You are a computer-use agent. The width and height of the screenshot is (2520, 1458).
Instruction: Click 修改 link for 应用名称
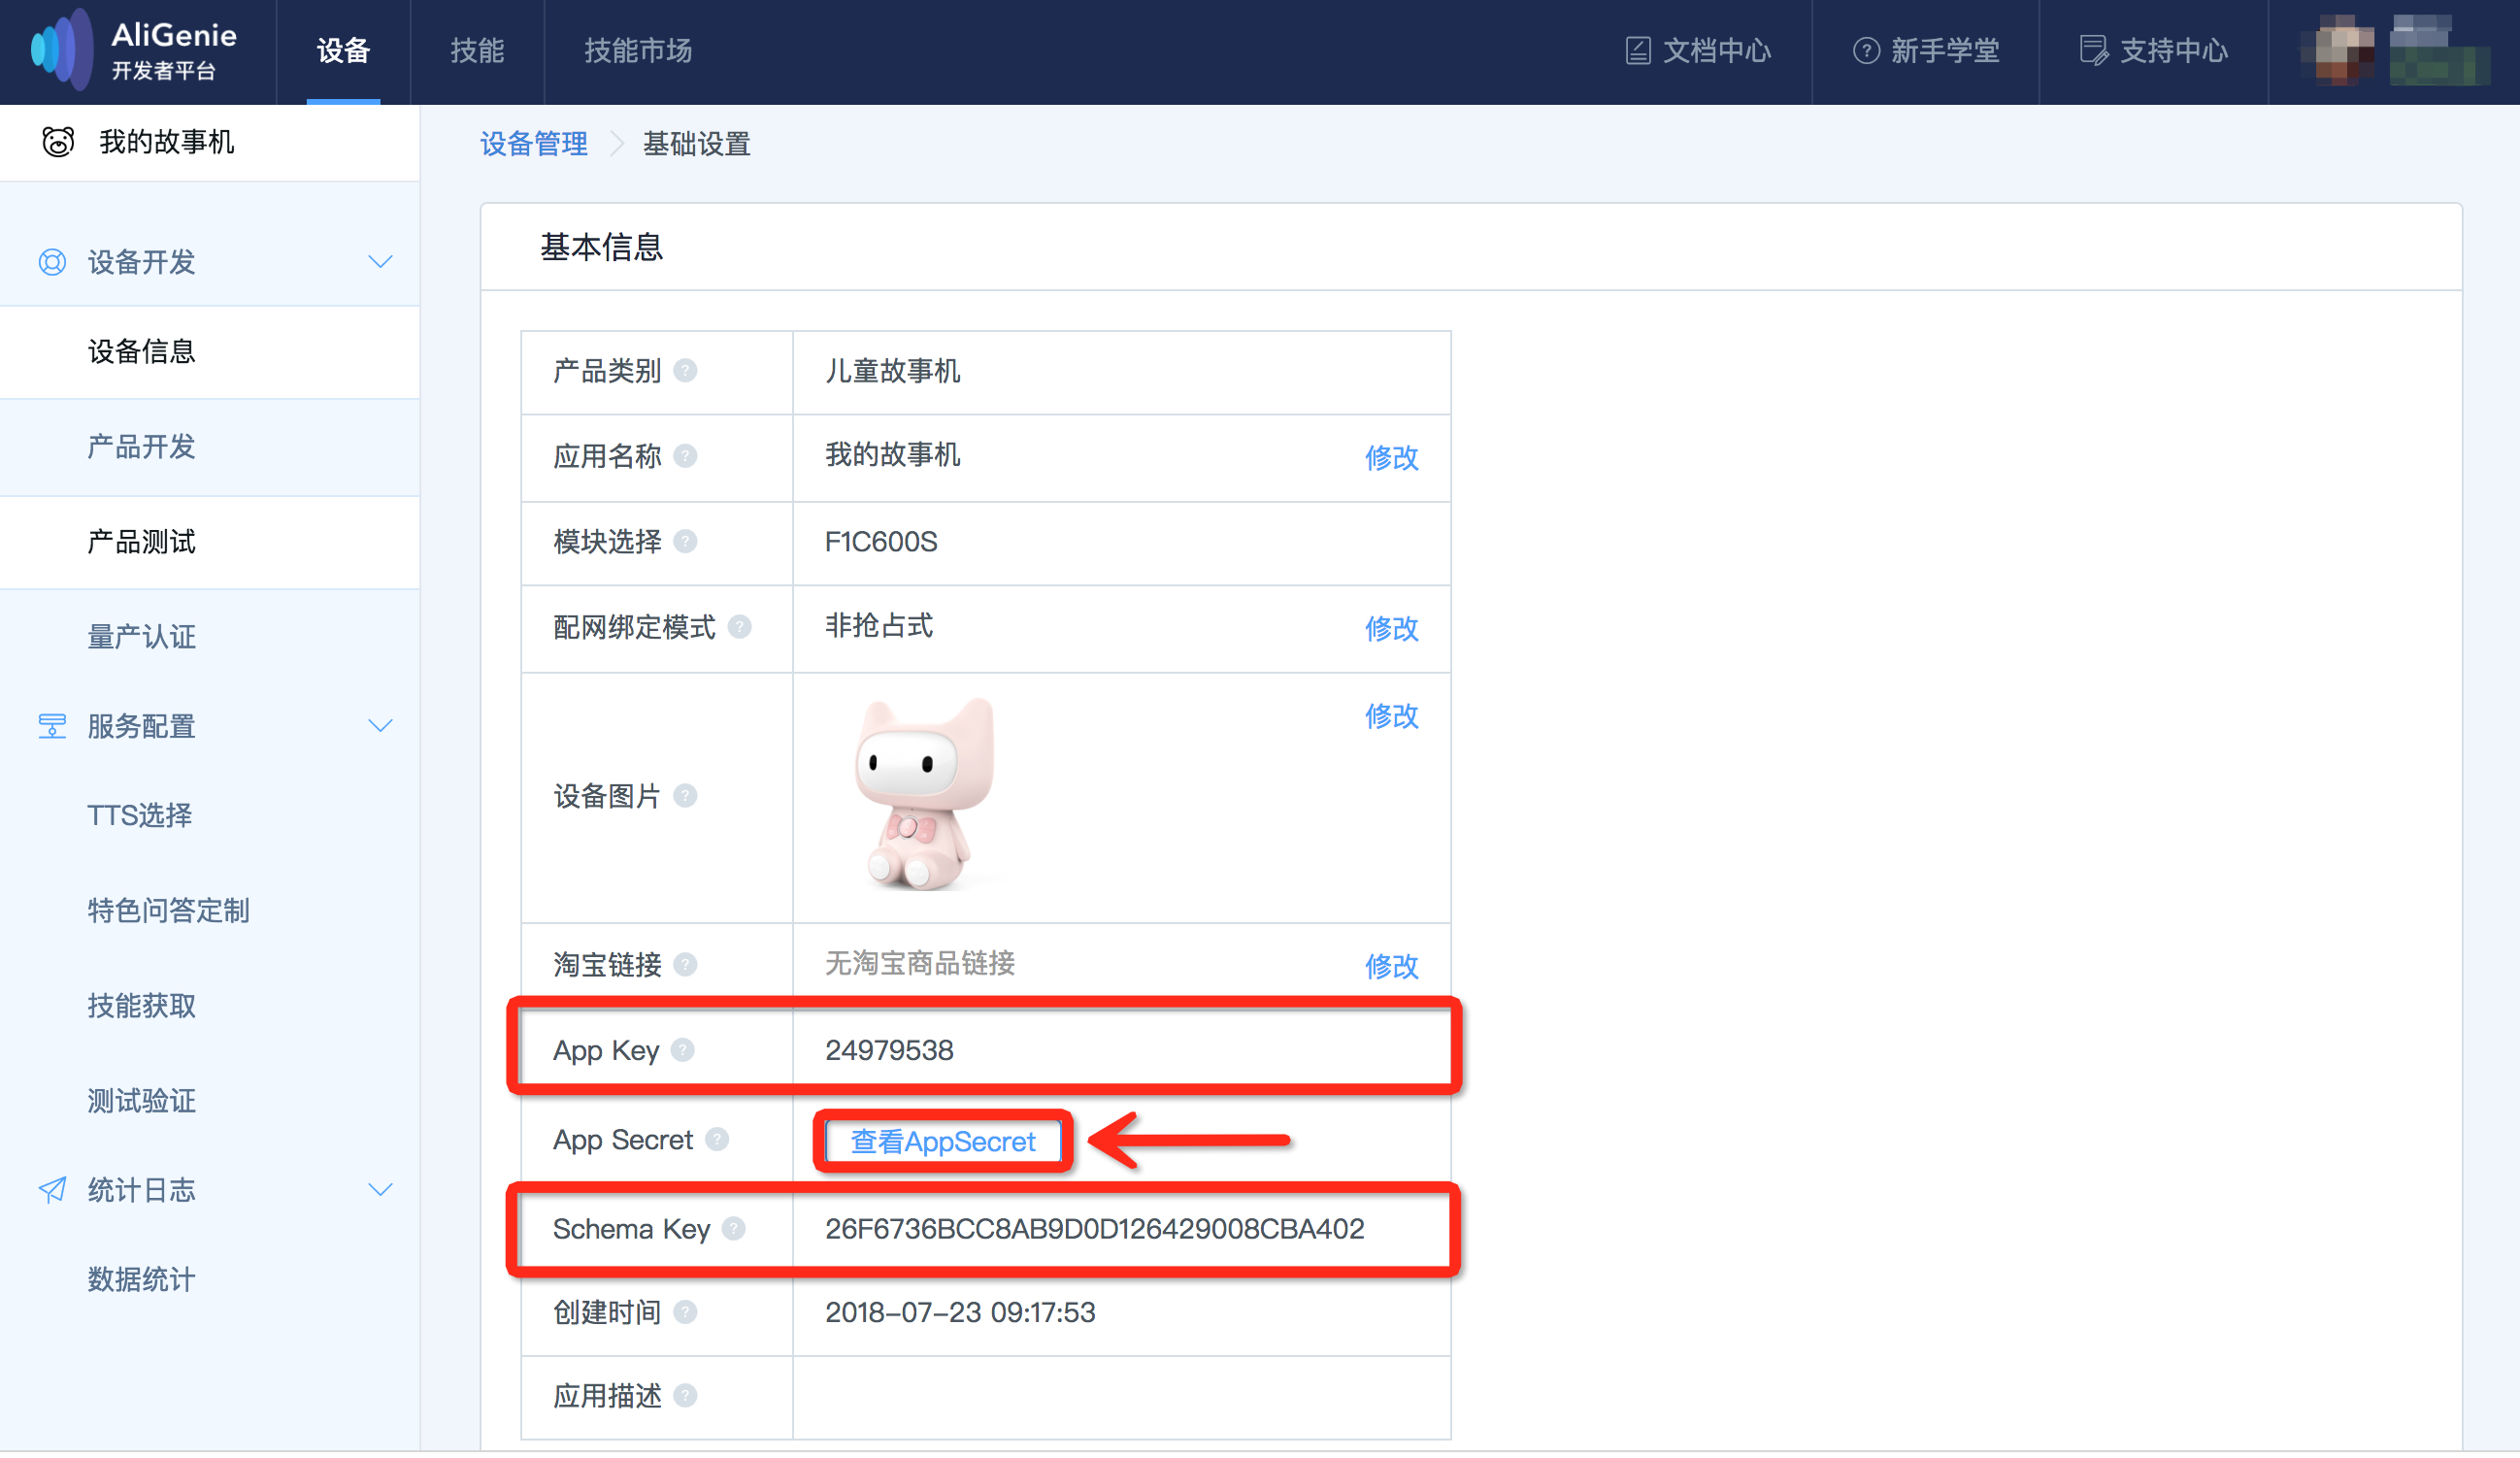point(1391,457)
